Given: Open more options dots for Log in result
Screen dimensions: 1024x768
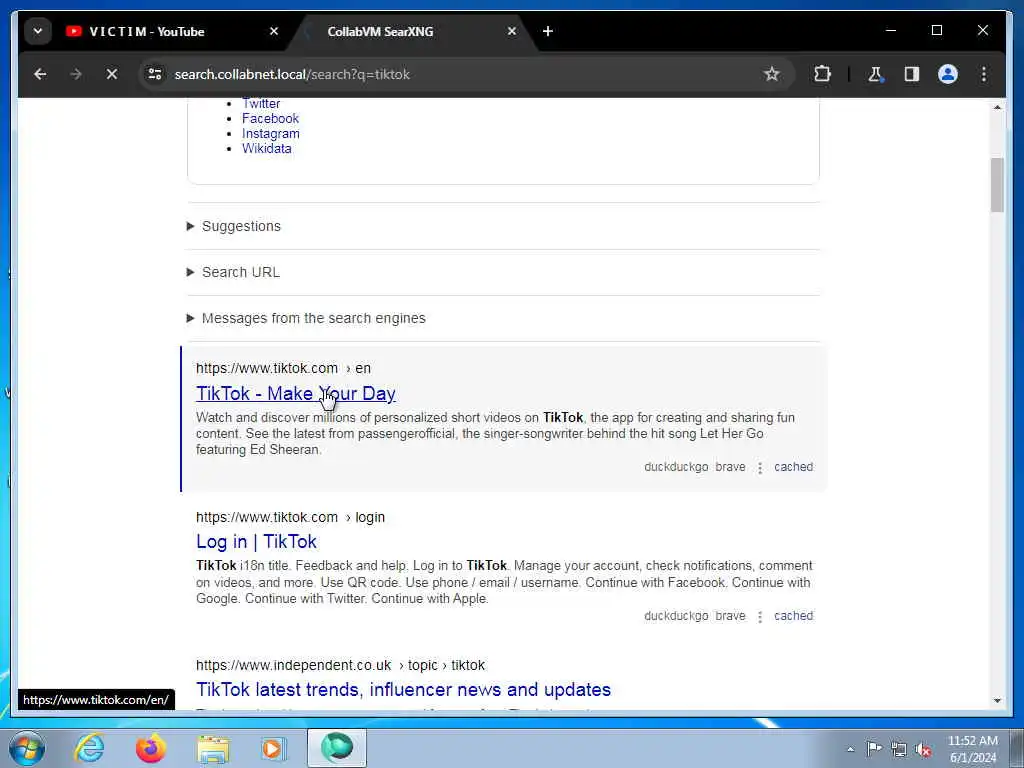Looking at the screenshot, I should 760,616.
